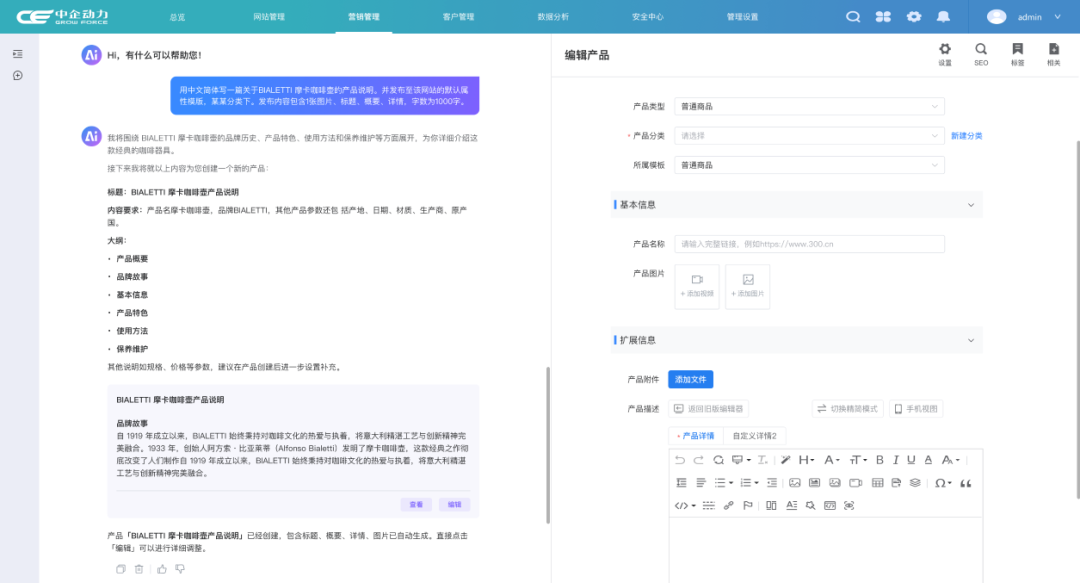The image size is (1080, 583).
Task: Collapse the left sidebar menu icon
Action: [x=18, y=54]
